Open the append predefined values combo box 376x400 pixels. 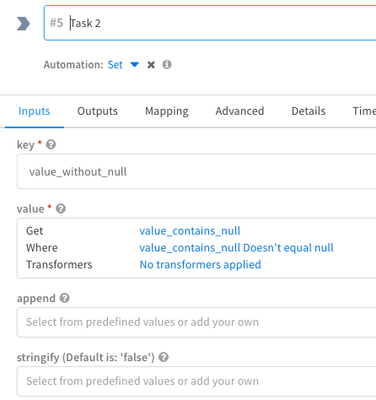[x=197, y=322]
